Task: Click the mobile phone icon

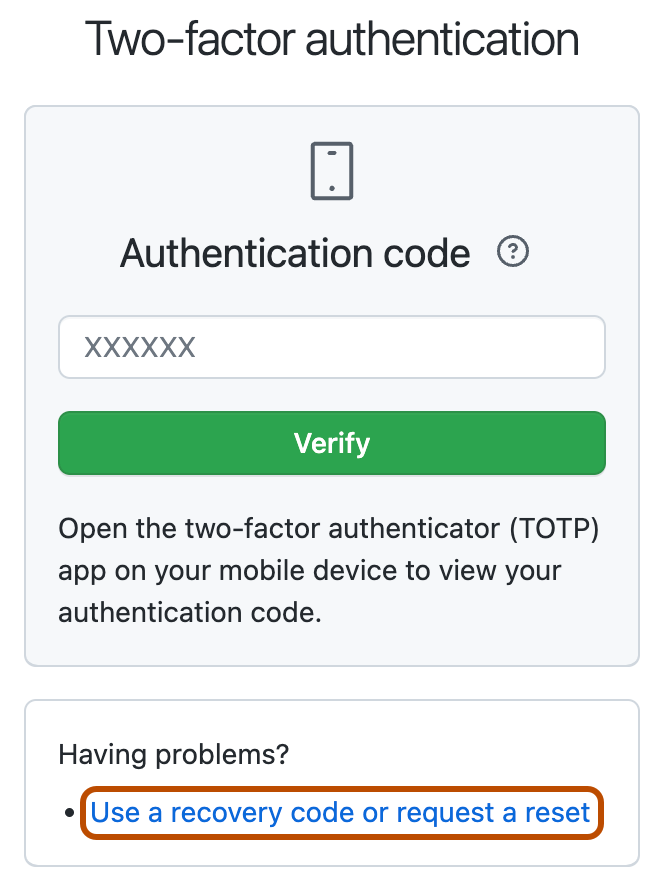Action: click(x=332, y=171)
